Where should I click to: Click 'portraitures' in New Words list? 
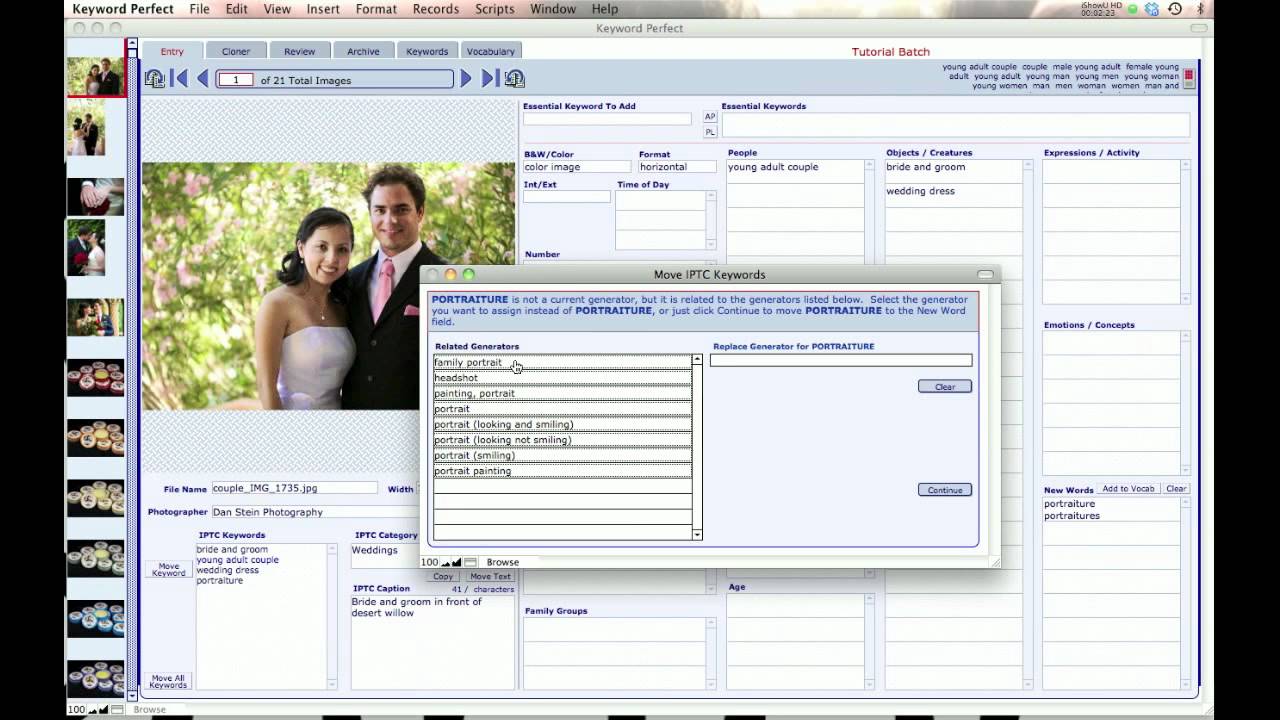click(x=1072, y=516)
